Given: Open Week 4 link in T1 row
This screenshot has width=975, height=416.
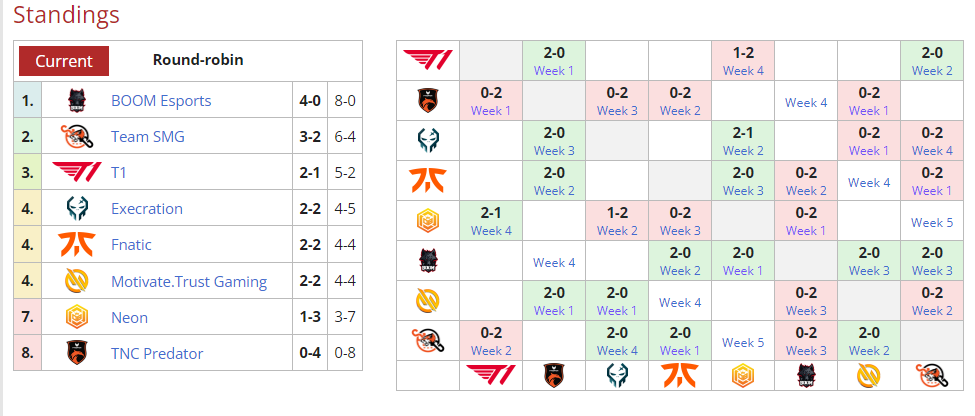Looking at the screenshot, I should (x=742, y=70).
